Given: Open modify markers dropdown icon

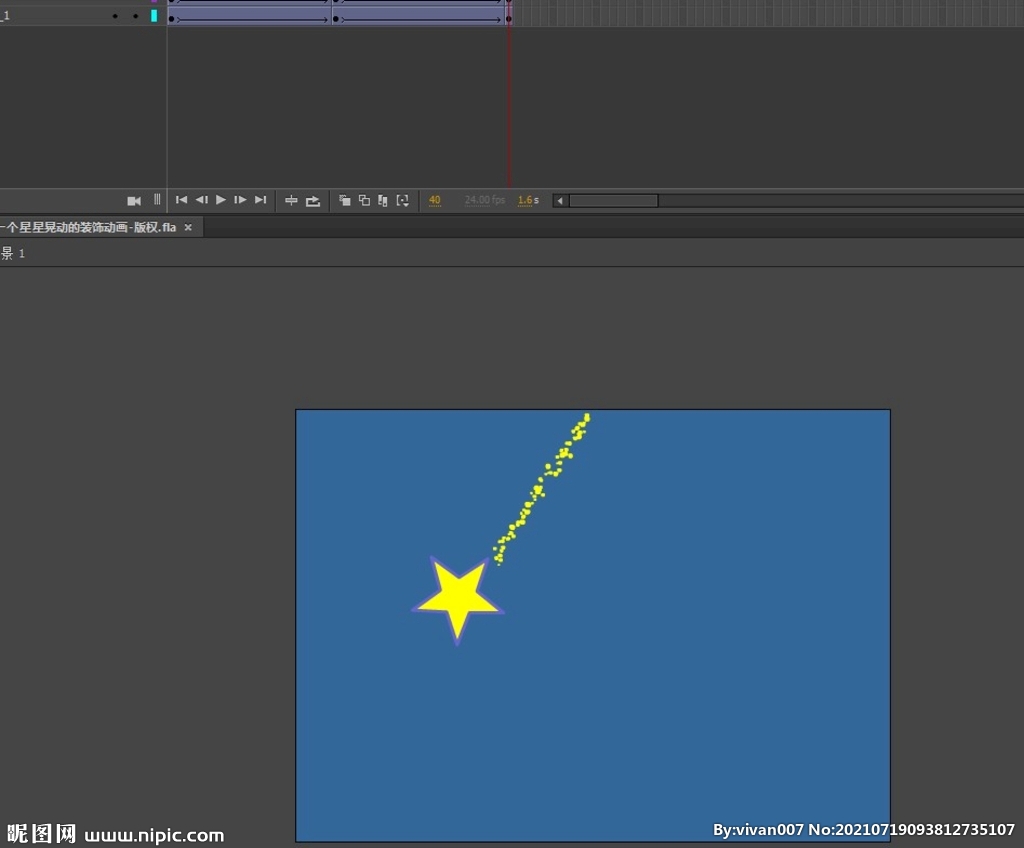Looking at the screenshot, I should tap(403, 201).
